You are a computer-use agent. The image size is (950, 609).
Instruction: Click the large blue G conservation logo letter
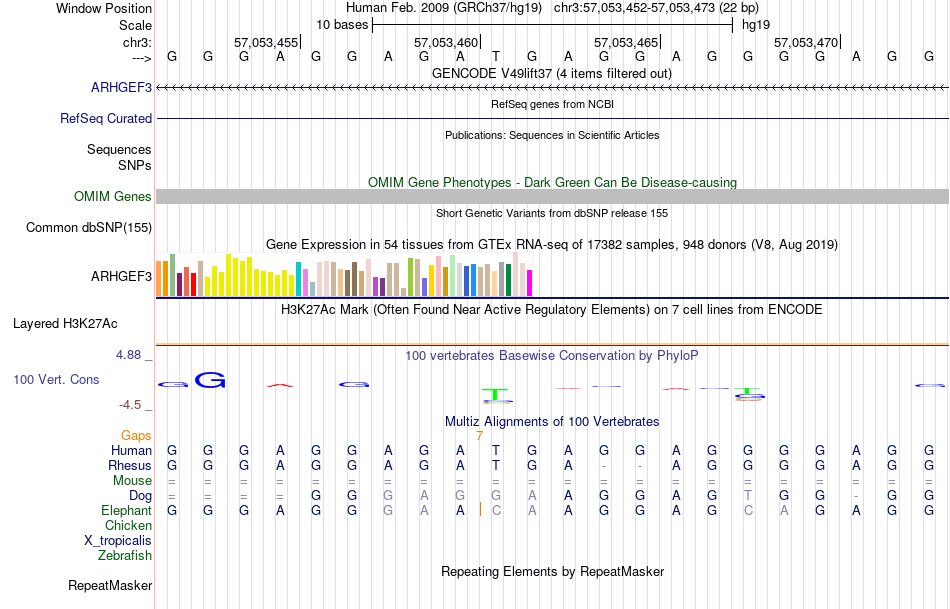pos(210,380)
